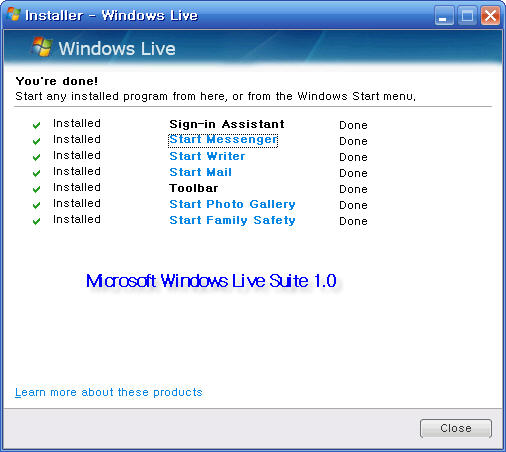Screen dimensions: 506x452
Task: Minimize the installer window
Action: coord(444,16)
